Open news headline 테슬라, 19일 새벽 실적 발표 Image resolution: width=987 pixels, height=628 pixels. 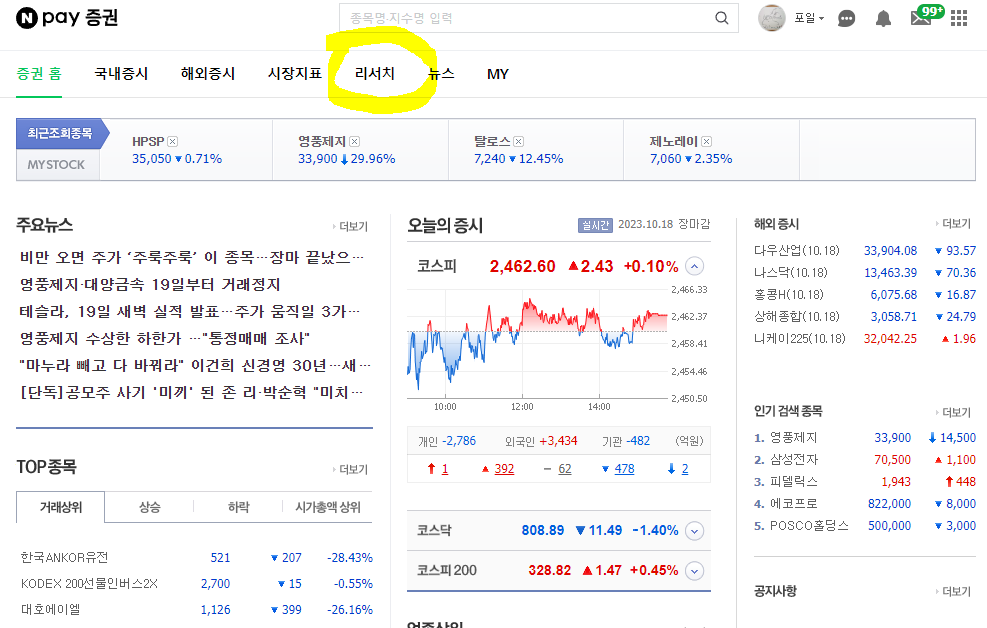pos(190,311)
